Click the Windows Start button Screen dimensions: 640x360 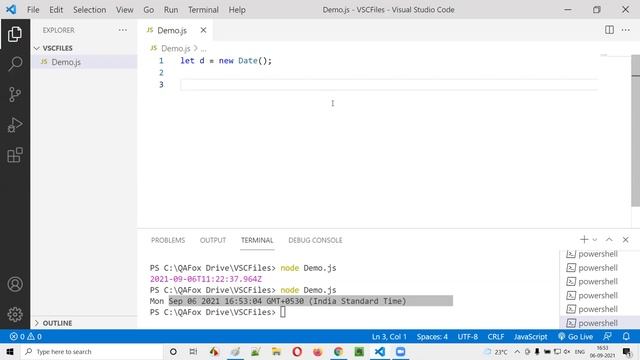pyautogui.click(x=10, y=351)
